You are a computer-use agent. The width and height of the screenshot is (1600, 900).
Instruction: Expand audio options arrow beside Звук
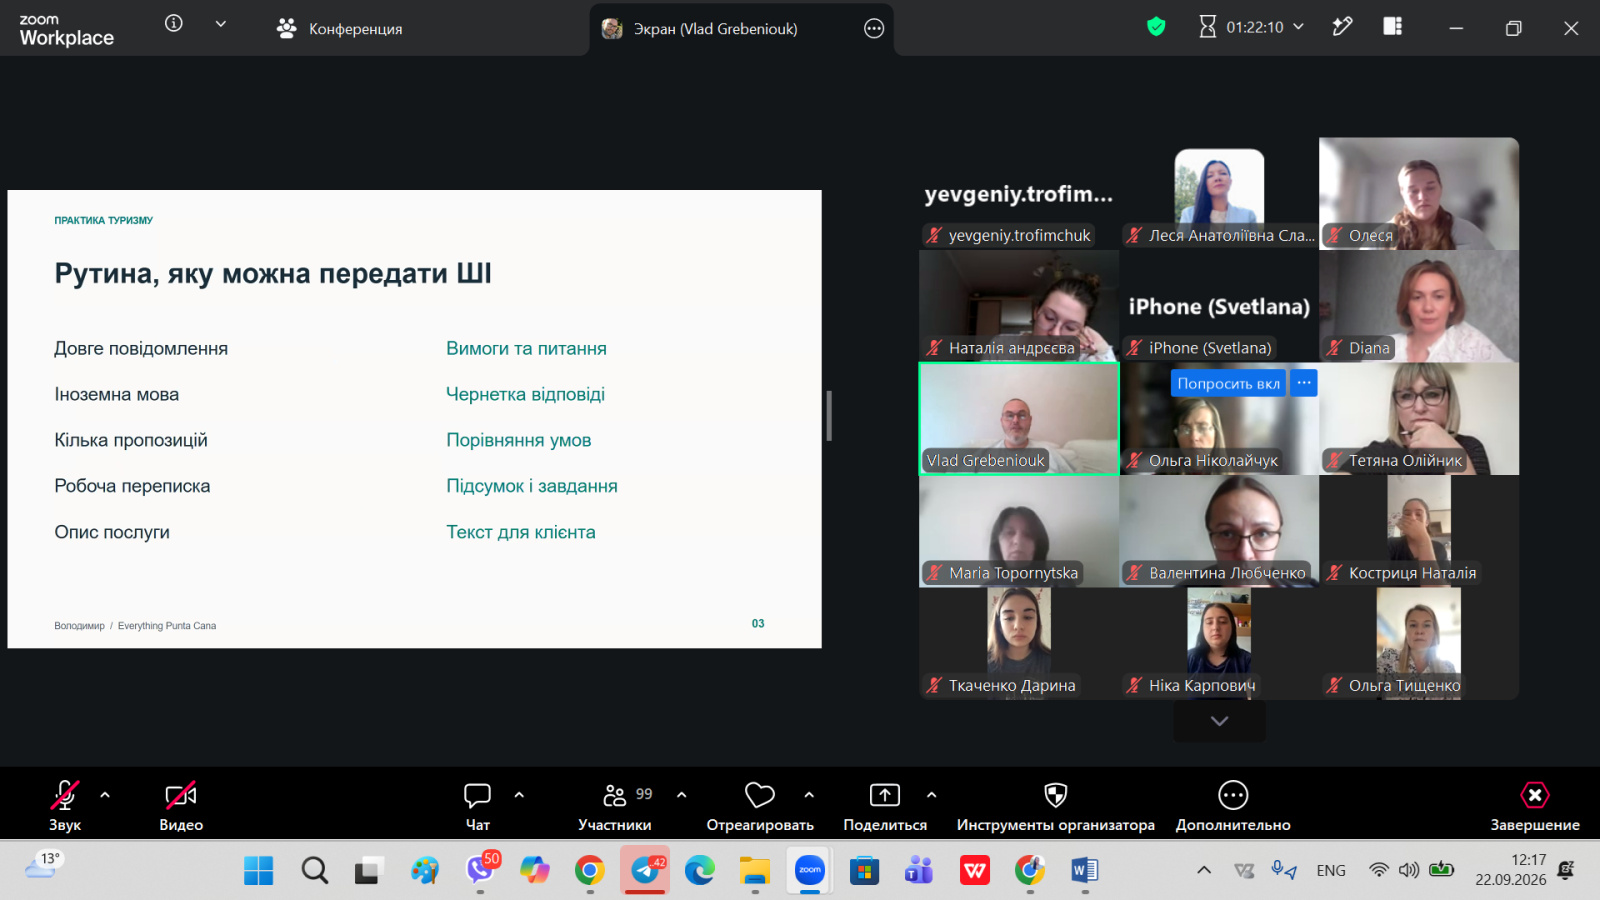105,795
